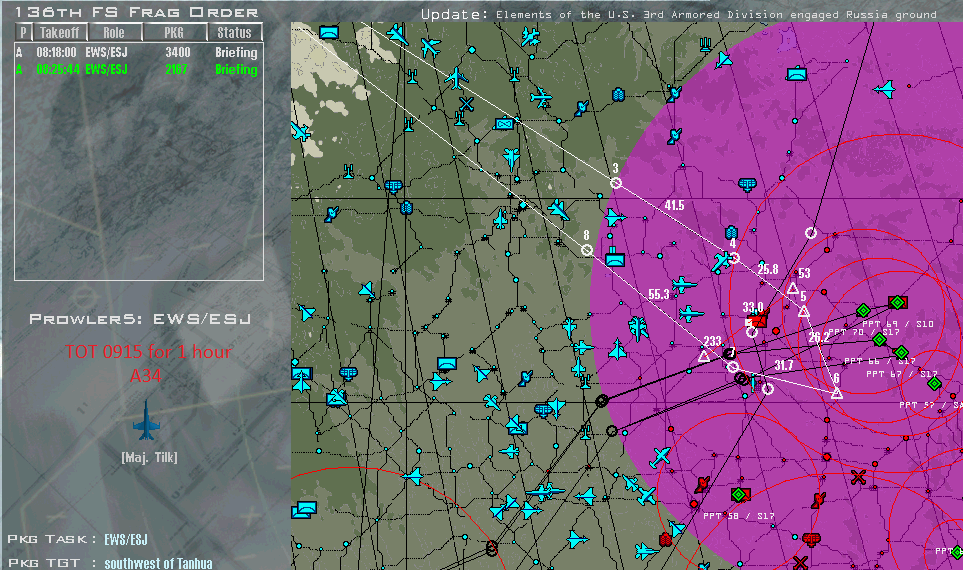Click the PPT 69 / S10 label

pyautogui.click(x=897, y=324)
